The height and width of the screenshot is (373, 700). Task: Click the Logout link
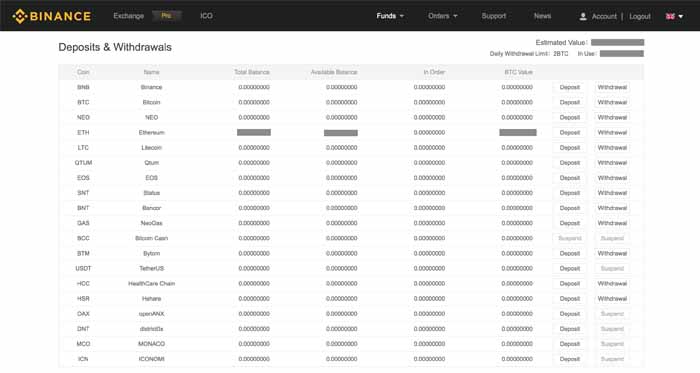[x=640, y=16]
